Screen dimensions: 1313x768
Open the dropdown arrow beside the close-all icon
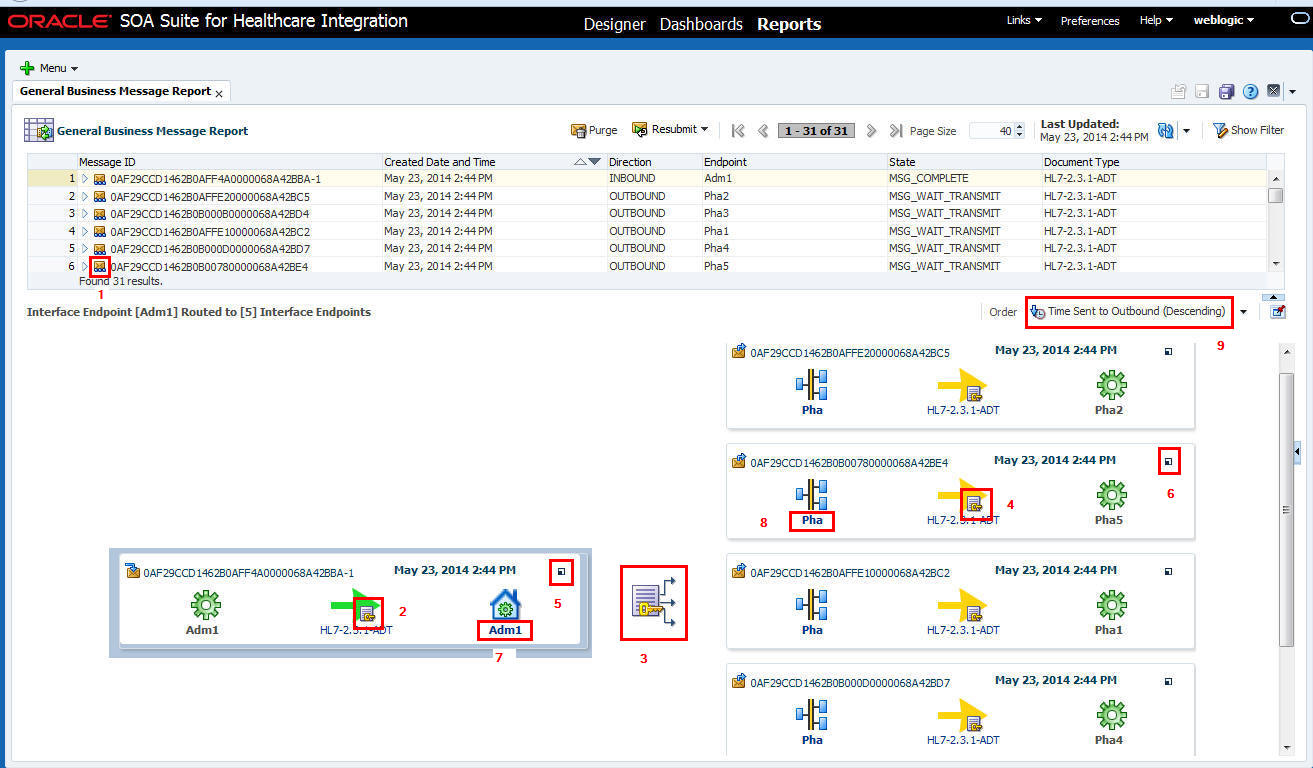point(1292,92)
